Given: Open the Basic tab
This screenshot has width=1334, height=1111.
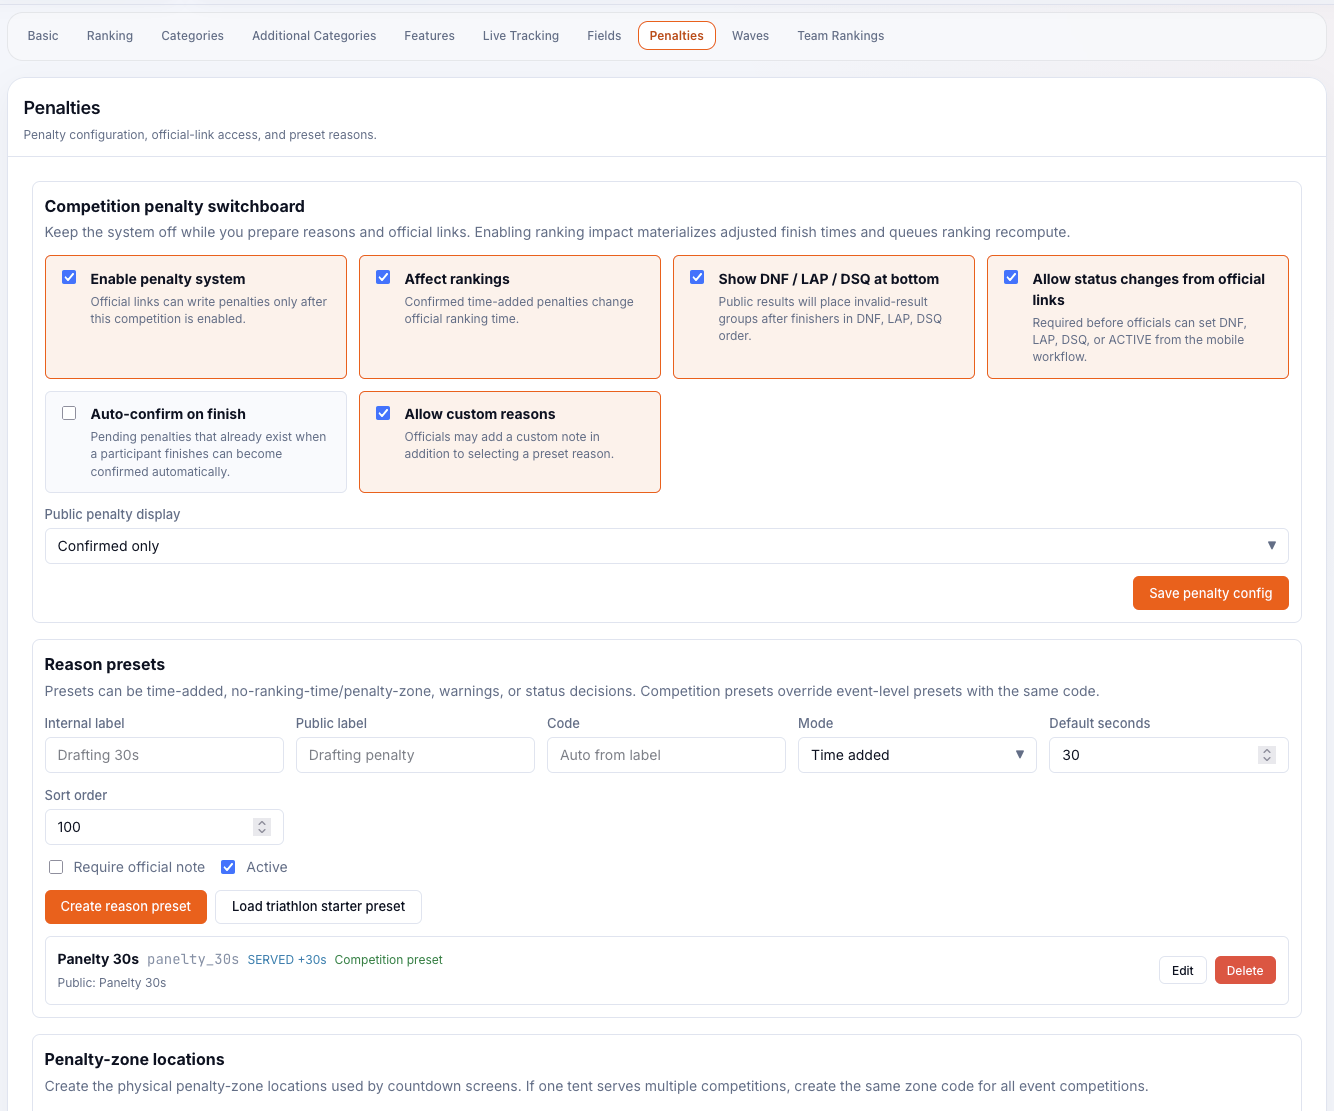Looking at the screenshot, I should coord(43,36).
